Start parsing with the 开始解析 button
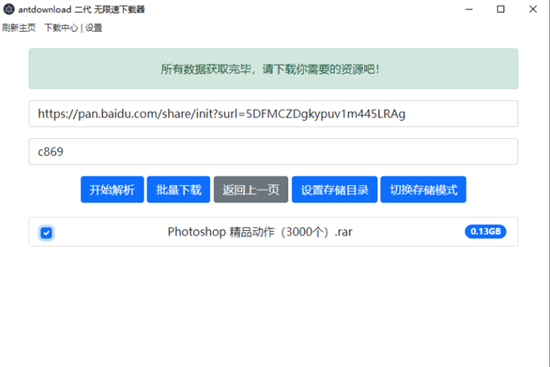 (112, 189)
